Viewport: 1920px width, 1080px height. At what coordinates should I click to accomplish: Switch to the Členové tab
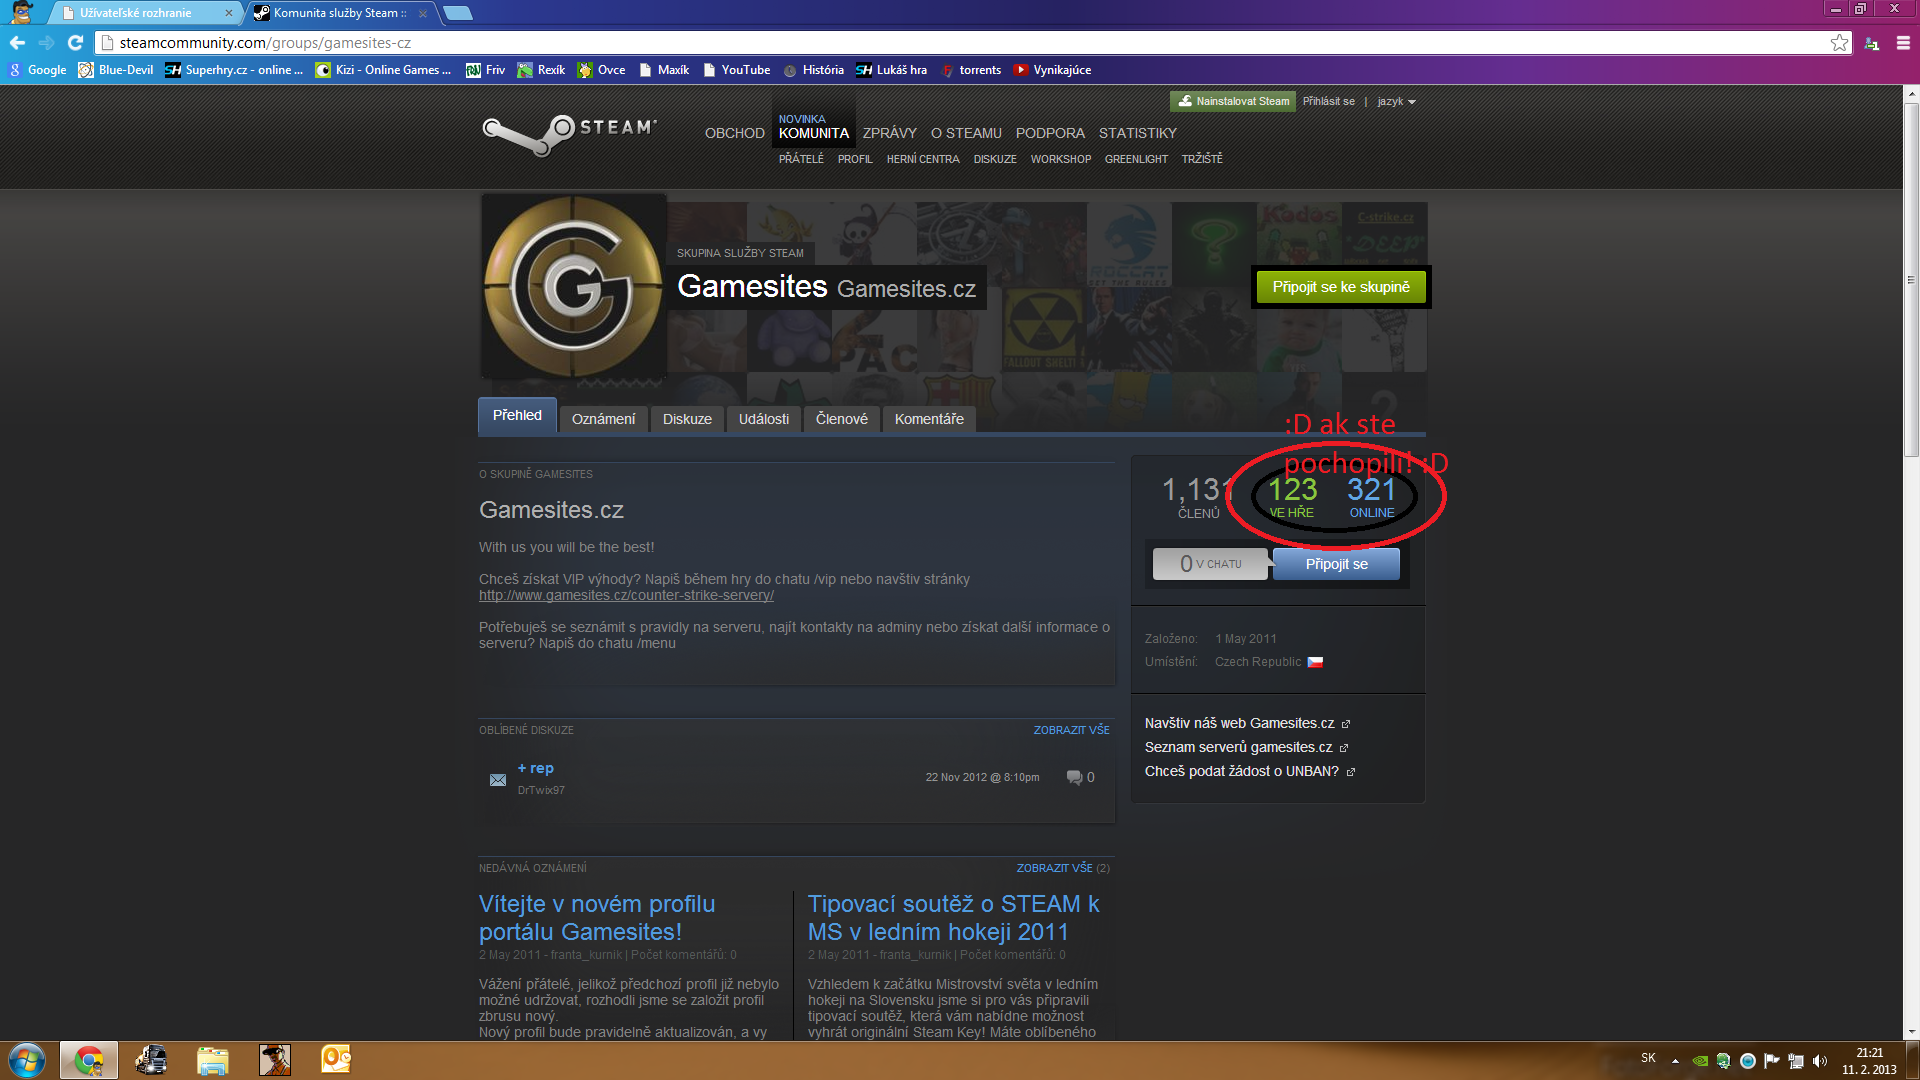pos(841,419)
